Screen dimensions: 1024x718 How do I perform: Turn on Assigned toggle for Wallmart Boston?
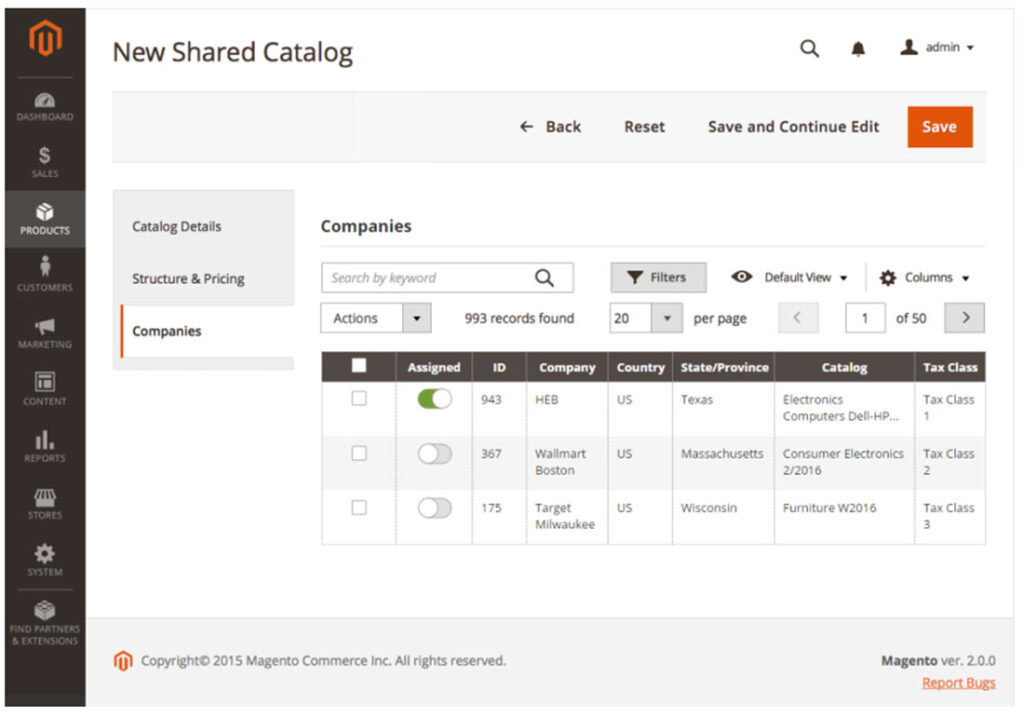(434, 453)
